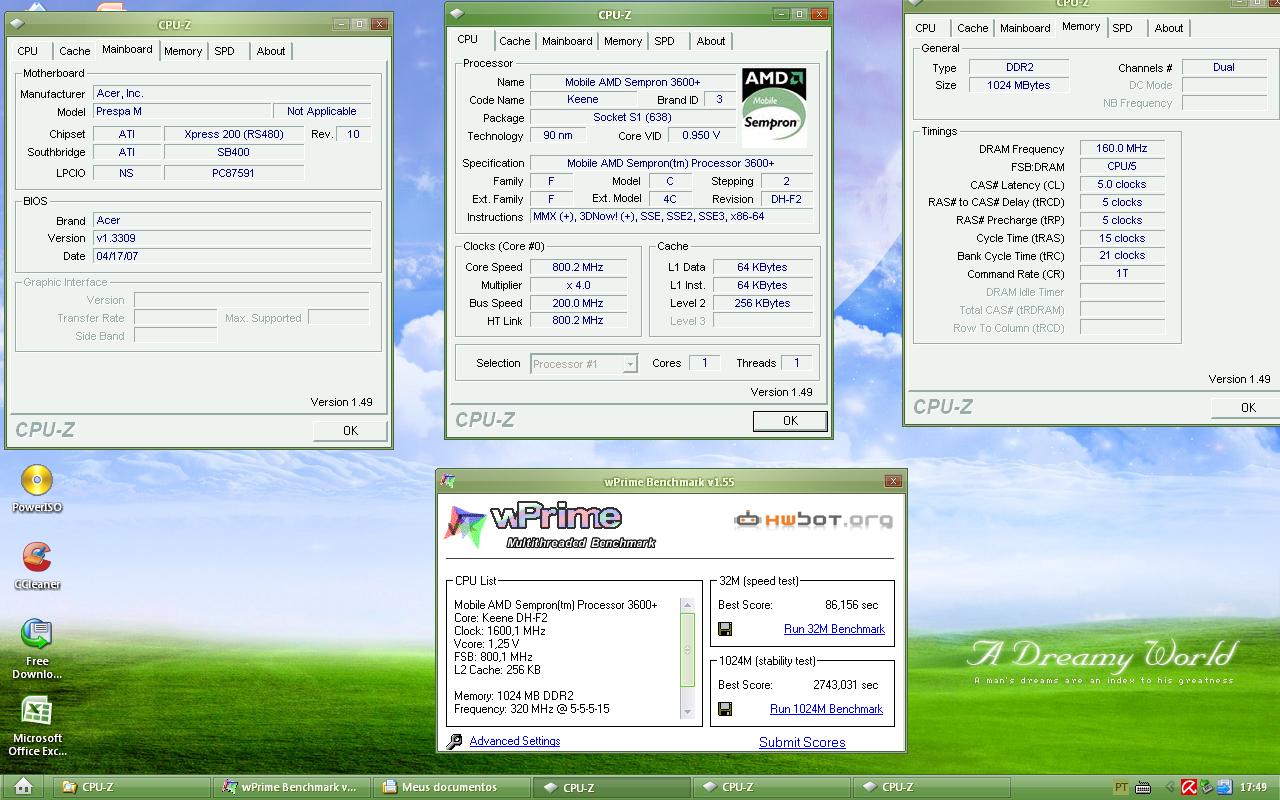Switch to the CPU-Z folder taskbar button
The width and height of the screenshot is (1280, 800).
[132, 787]
